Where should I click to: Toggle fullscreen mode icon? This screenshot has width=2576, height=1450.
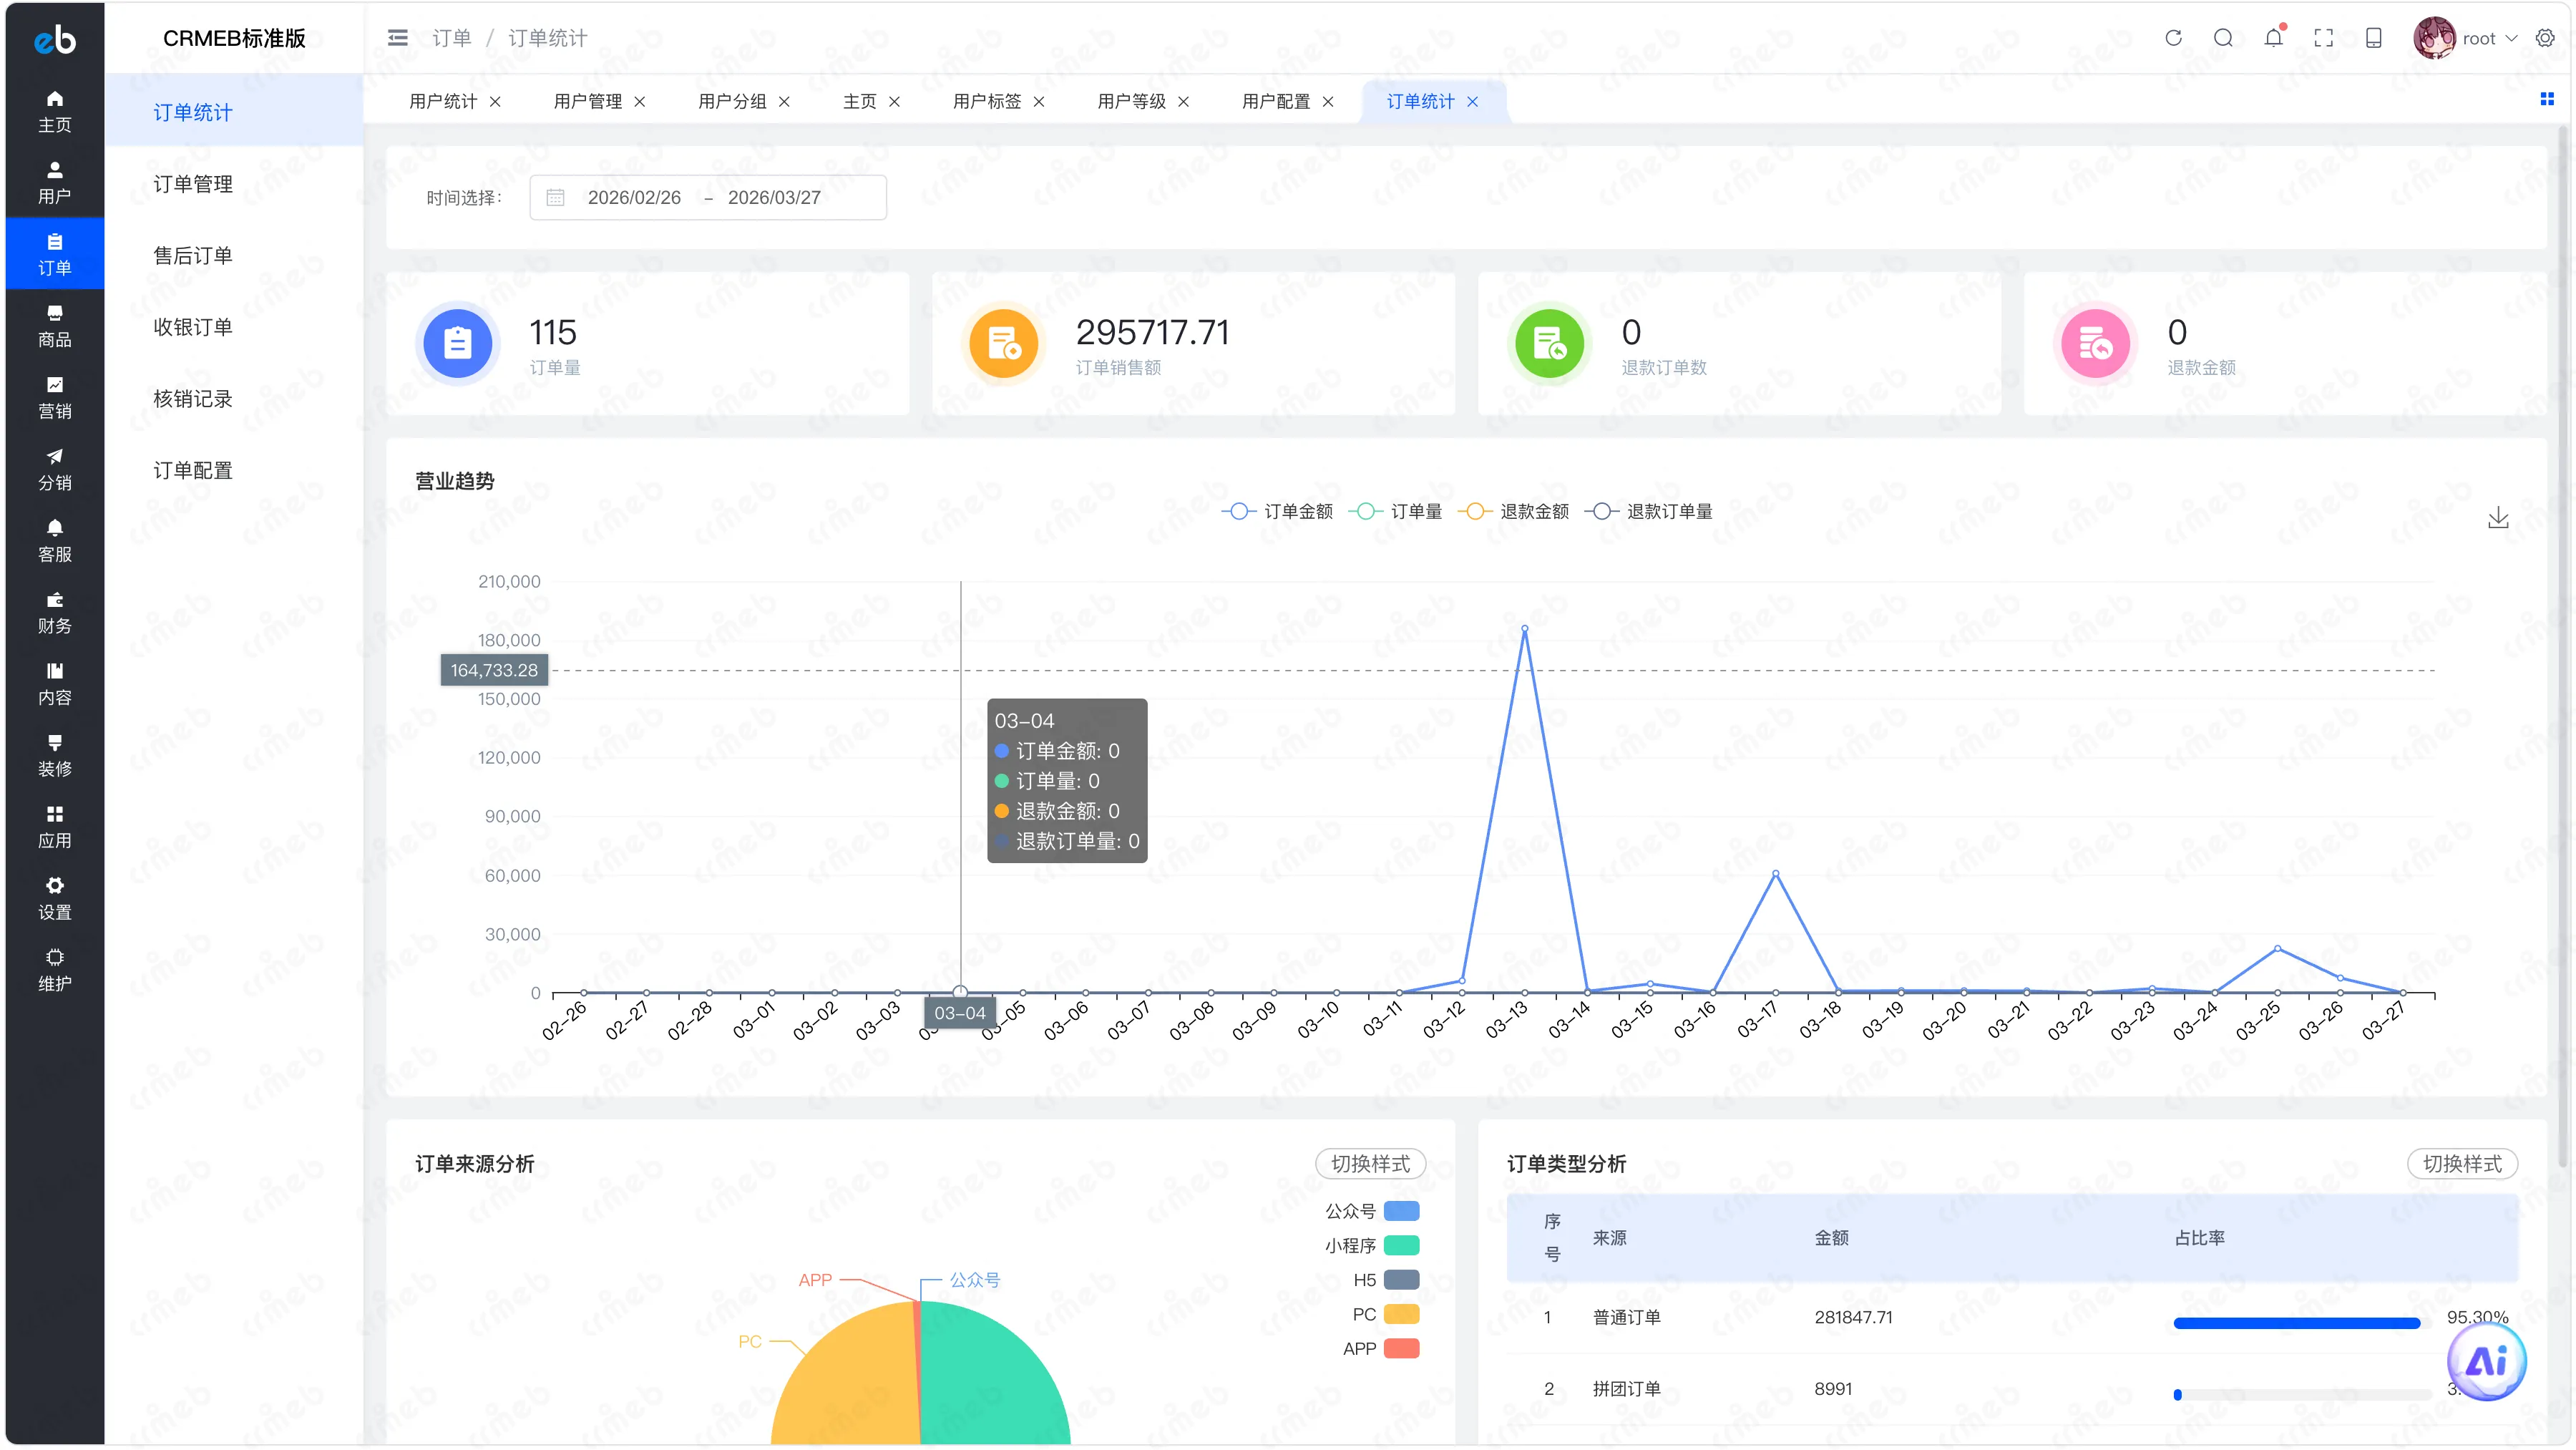pyautogui.click(x=2324, y=38)
